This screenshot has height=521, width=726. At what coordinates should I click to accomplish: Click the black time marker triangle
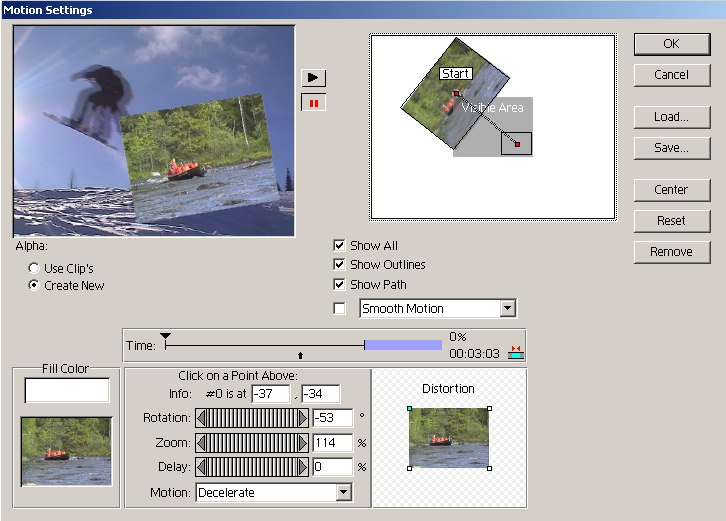pos(165,336)
